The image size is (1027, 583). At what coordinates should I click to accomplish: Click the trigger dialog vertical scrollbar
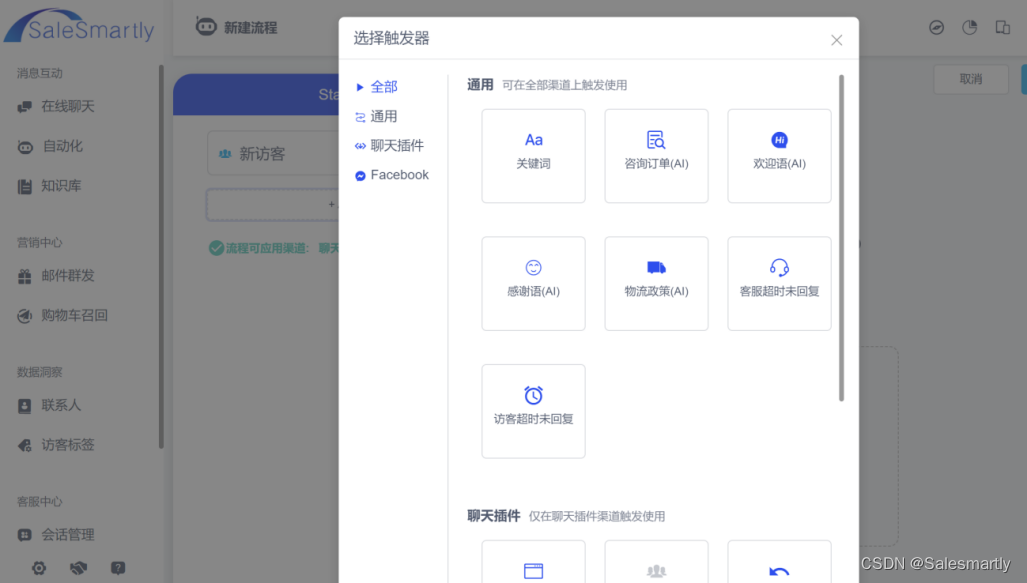pos(841,238)
